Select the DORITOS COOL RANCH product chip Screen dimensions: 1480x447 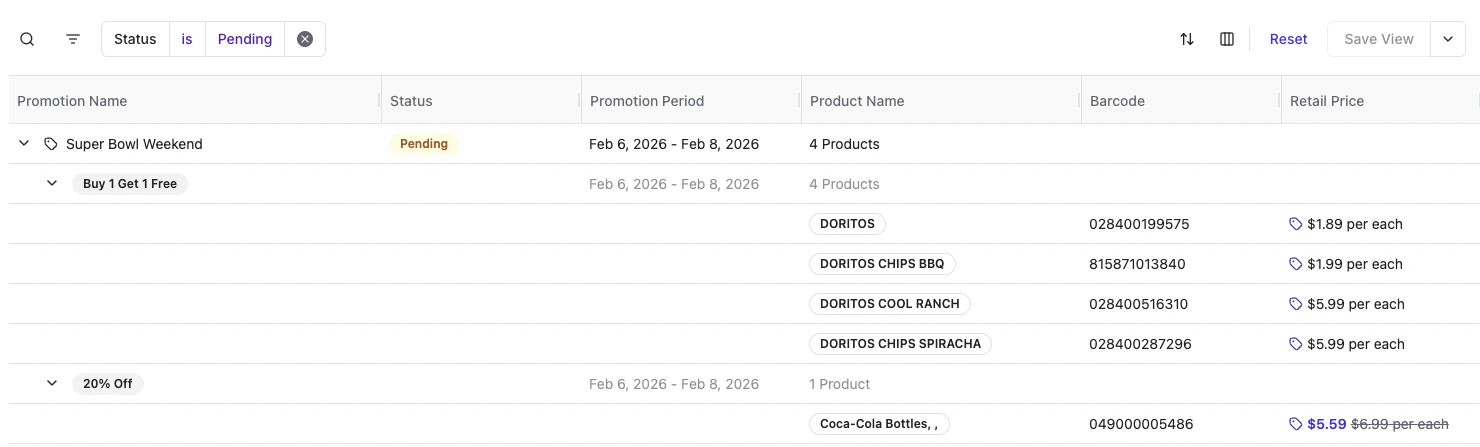[889, 304]
